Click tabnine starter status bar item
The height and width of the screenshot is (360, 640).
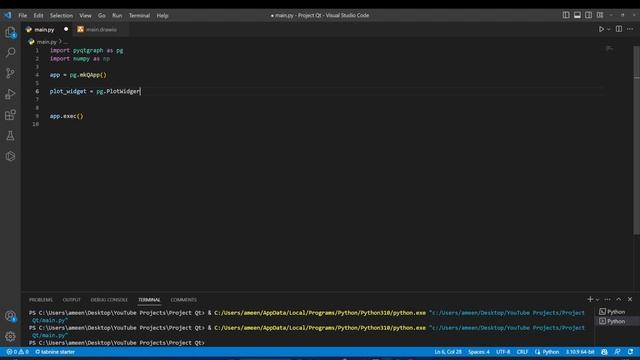[x=55, y=352]
